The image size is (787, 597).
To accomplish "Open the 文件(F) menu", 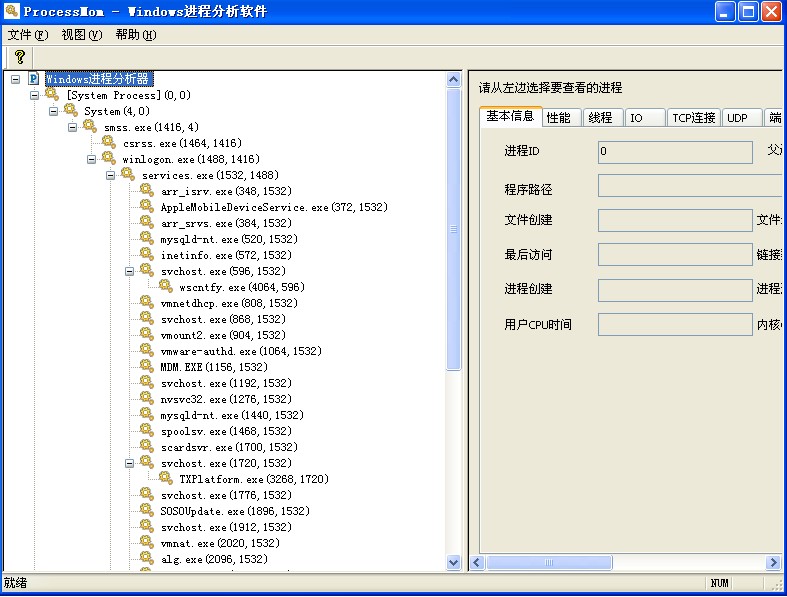I will [x=27, y=34].
